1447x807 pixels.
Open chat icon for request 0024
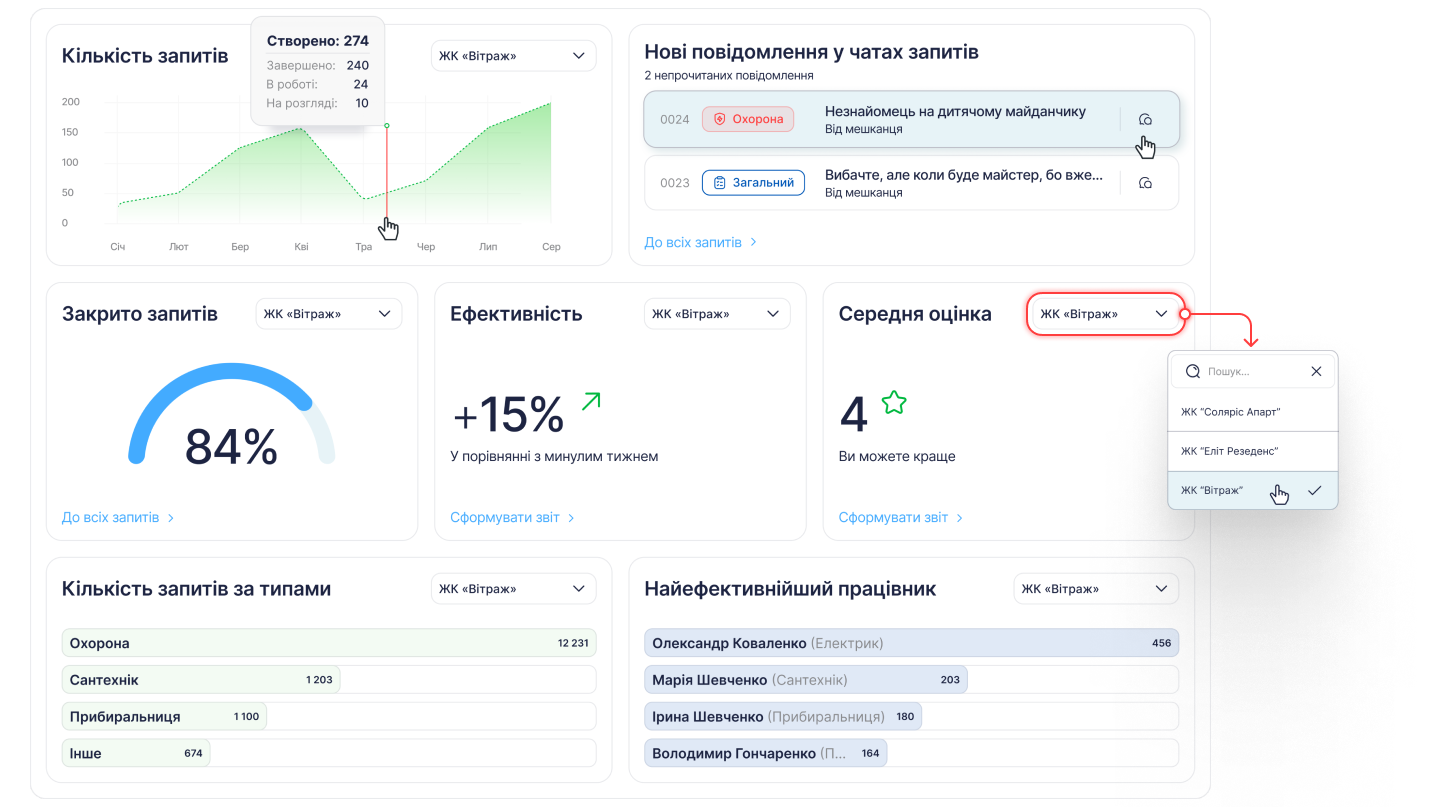[1146, 120]
